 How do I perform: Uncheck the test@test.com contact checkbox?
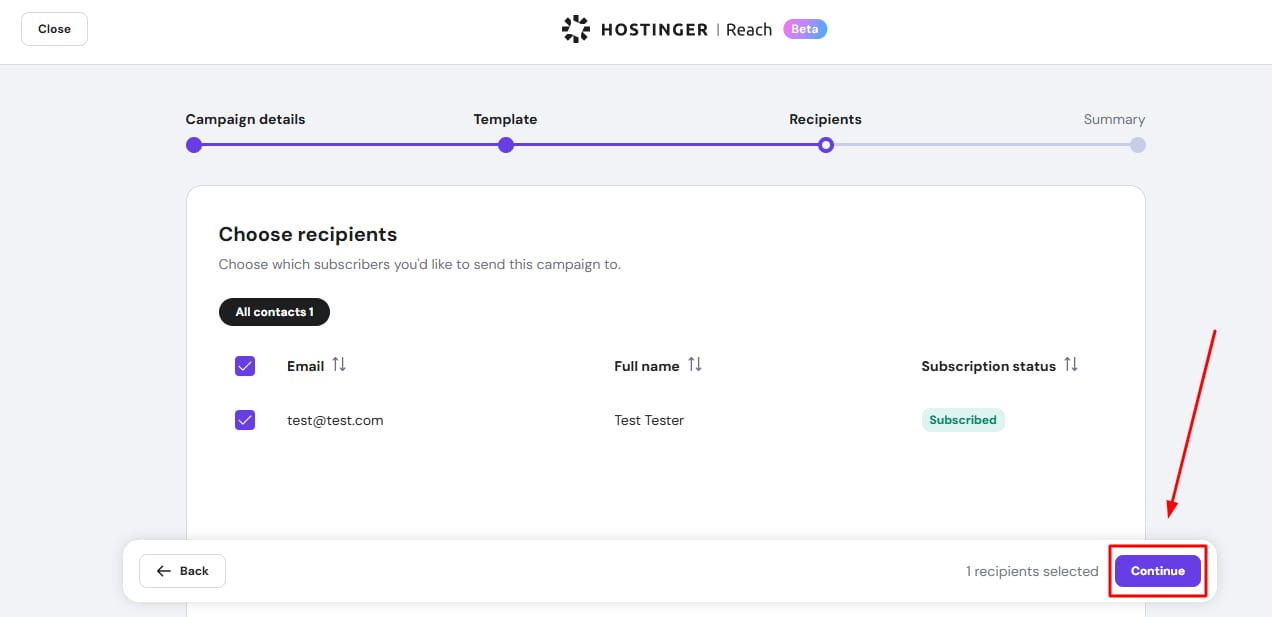pos(245,420)
